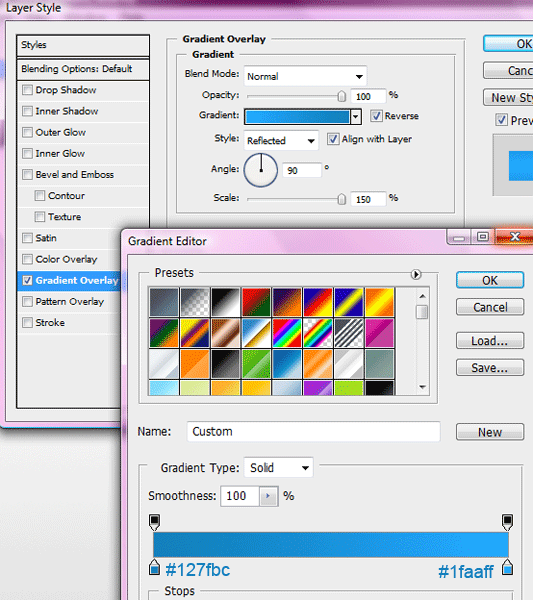Screen dimensions: 533x600
Task: Uncheck the Reverse gradient option
Action: 376,116
